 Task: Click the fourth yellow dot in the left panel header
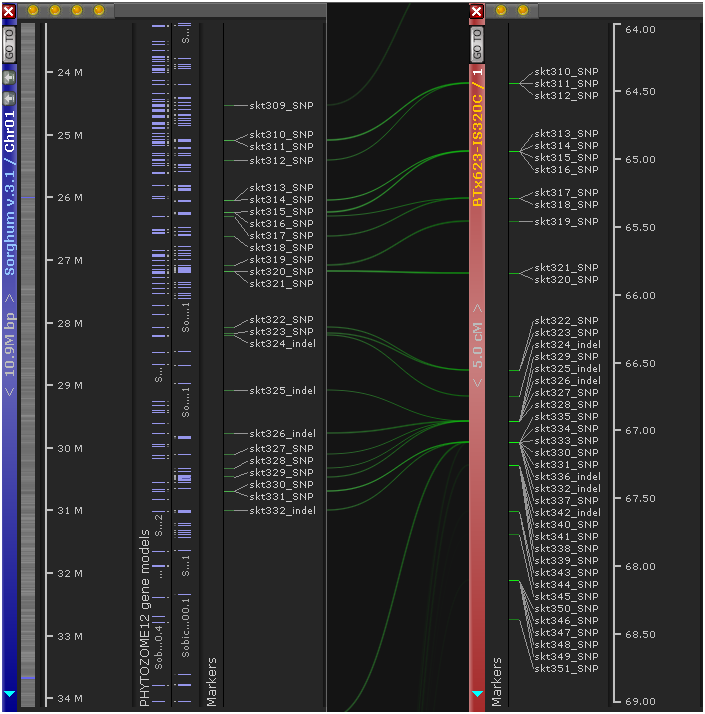pos(98,10)
